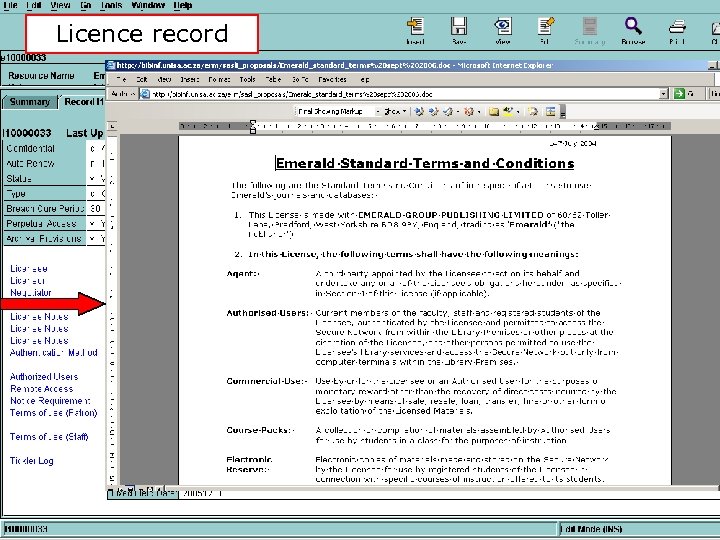Click the Reviewing Pane icon
Viewport: 720px width, 540px height.
[550, 111]
